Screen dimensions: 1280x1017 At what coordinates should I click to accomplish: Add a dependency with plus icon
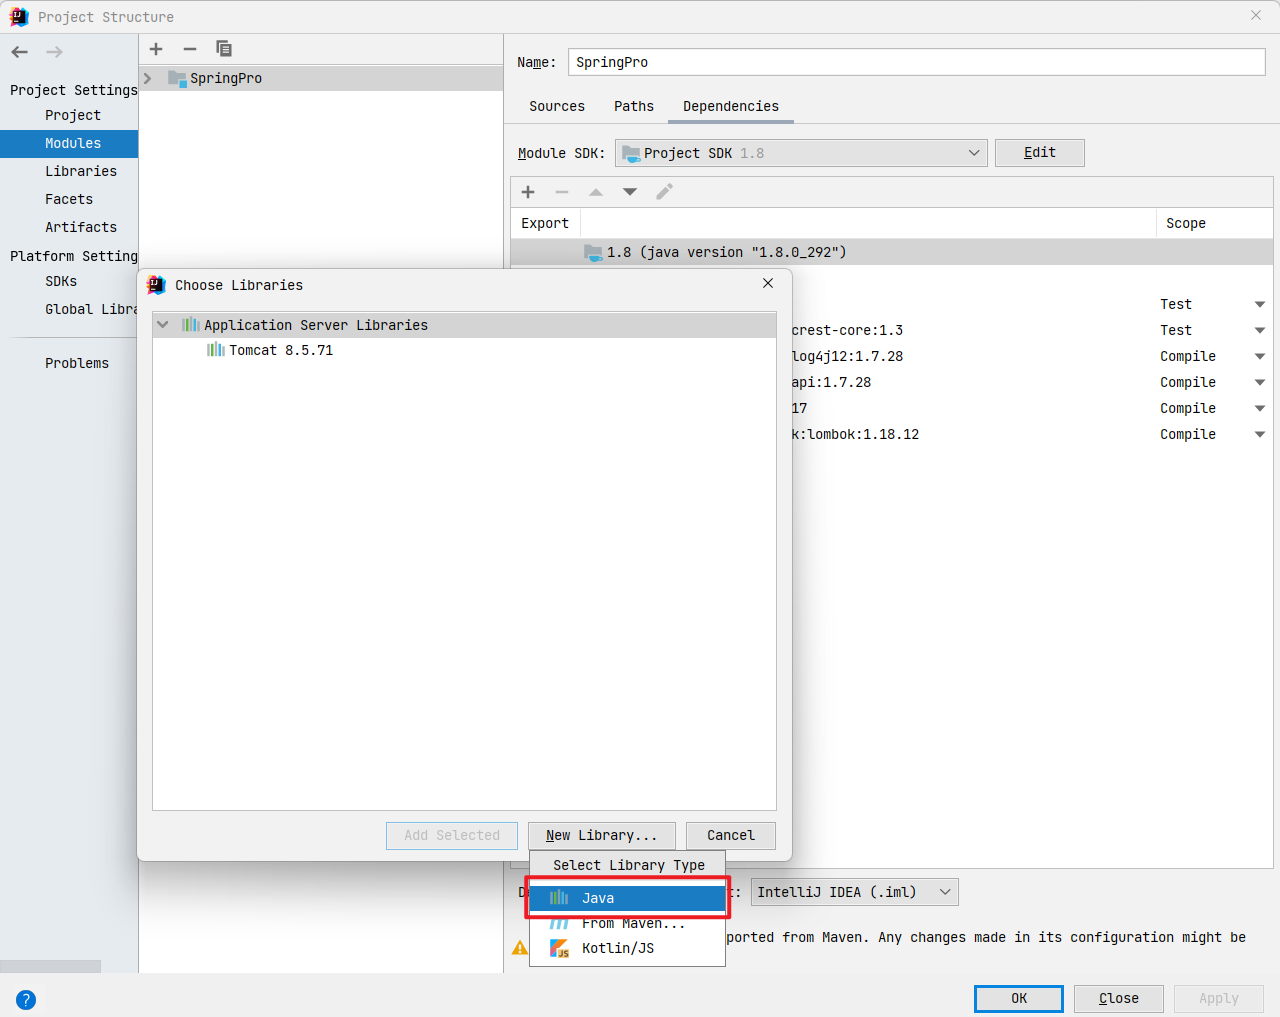click(528, 192)
